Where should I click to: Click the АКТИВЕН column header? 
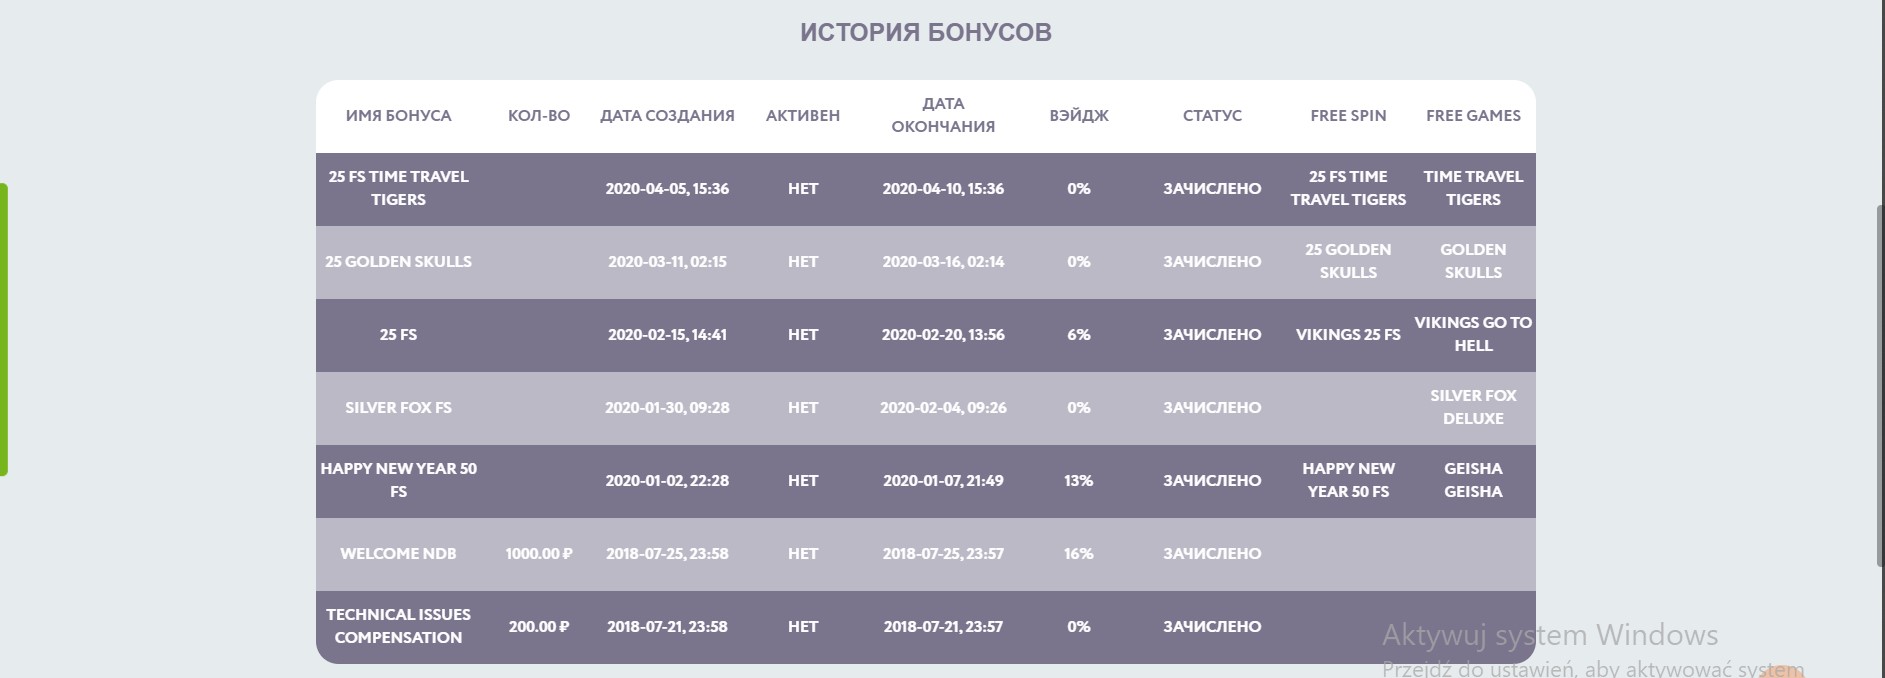(803, 116)
